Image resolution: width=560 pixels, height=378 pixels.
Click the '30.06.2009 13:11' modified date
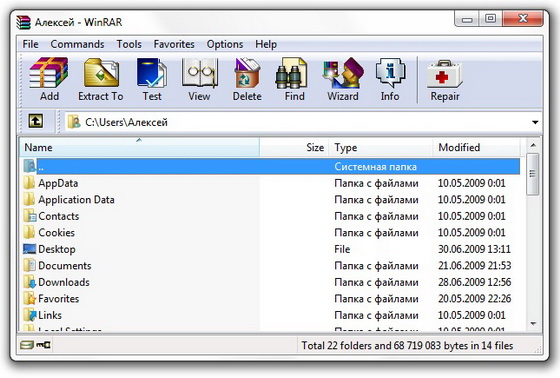coord(474,249)
